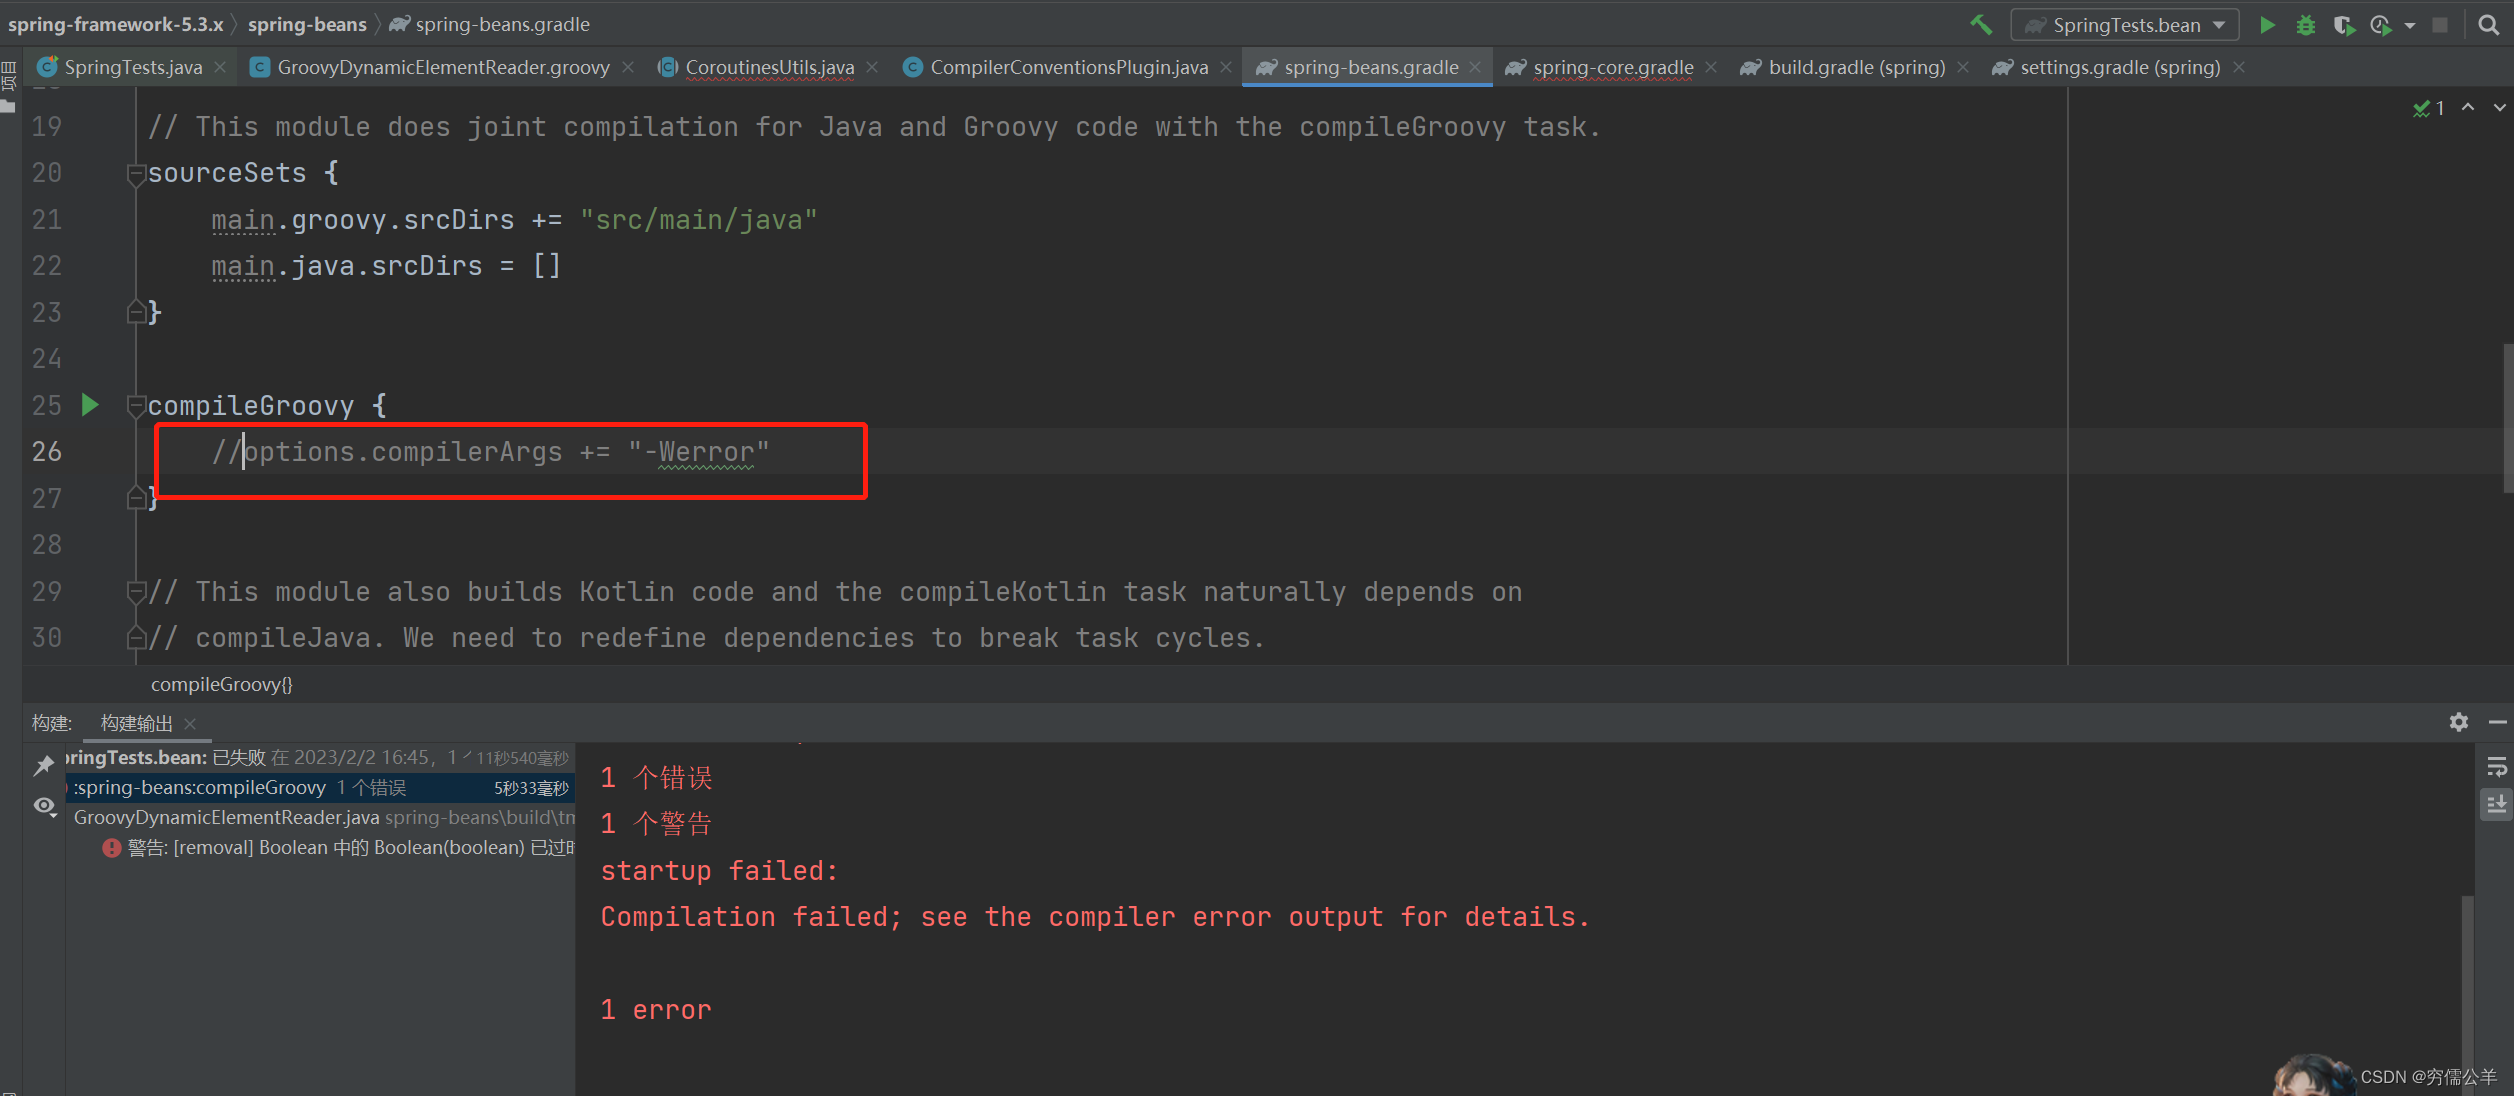This screenshot has width=2514, height=1096.
Task: Click the run gutter icon at line 25
Action: pyautogui.click(x=90, y=405)
